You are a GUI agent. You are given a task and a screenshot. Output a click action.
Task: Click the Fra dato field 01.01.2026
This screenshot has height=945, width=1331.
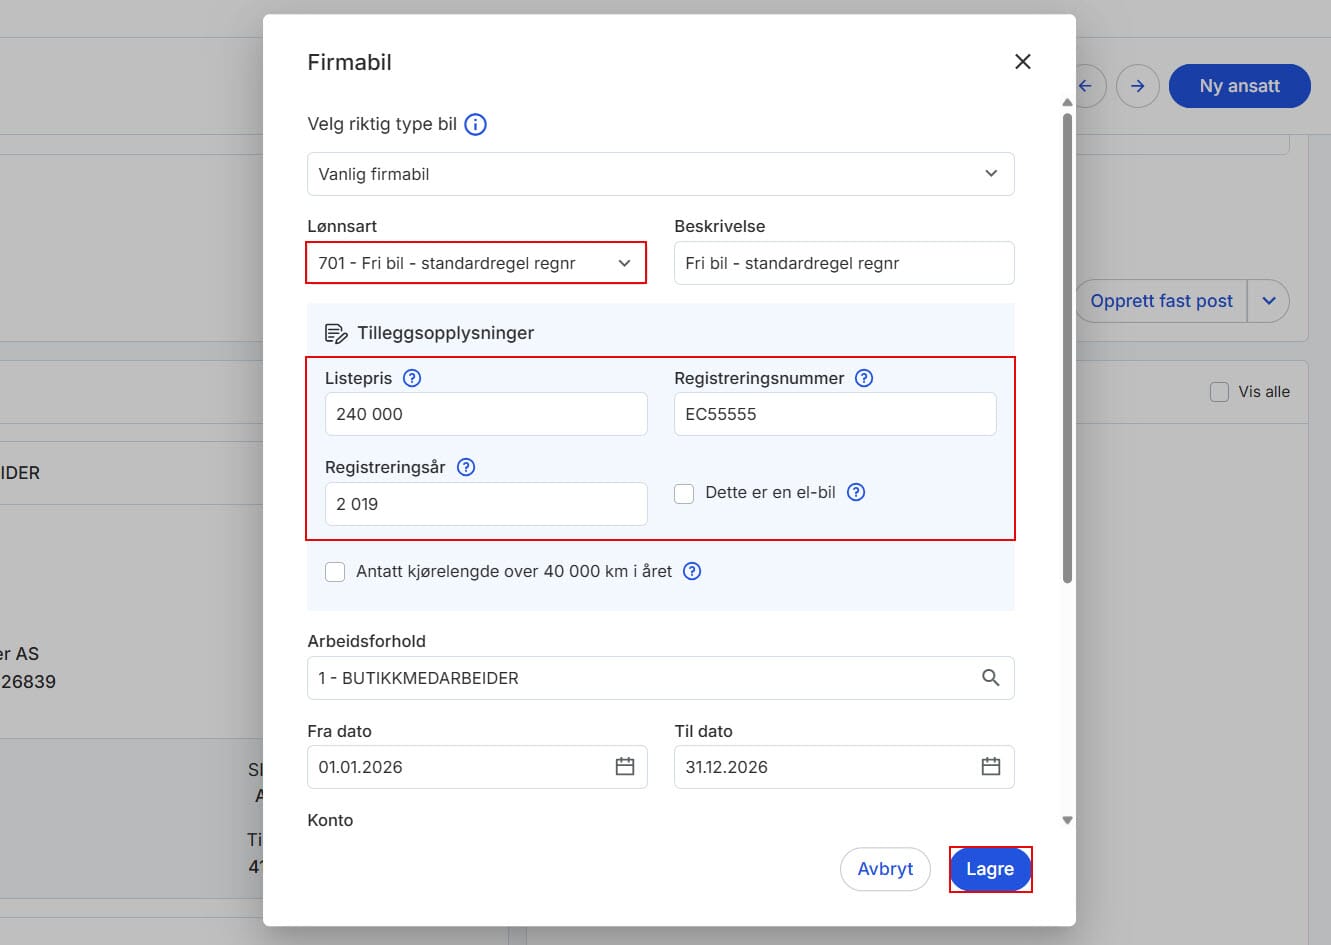coord(477,767)
